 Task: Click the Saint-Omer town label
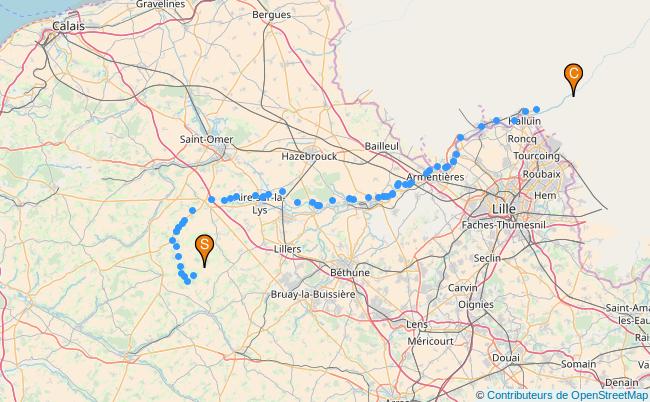206,139
